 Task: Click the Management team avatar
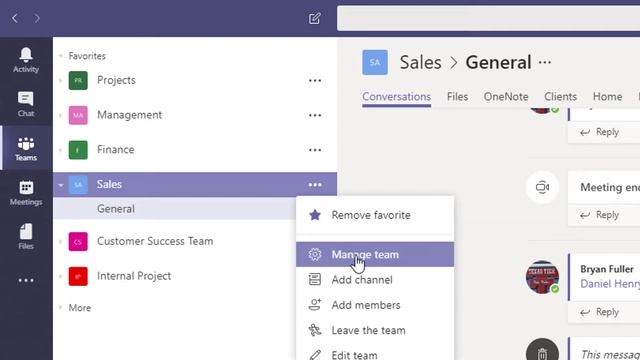coord(78,115)
